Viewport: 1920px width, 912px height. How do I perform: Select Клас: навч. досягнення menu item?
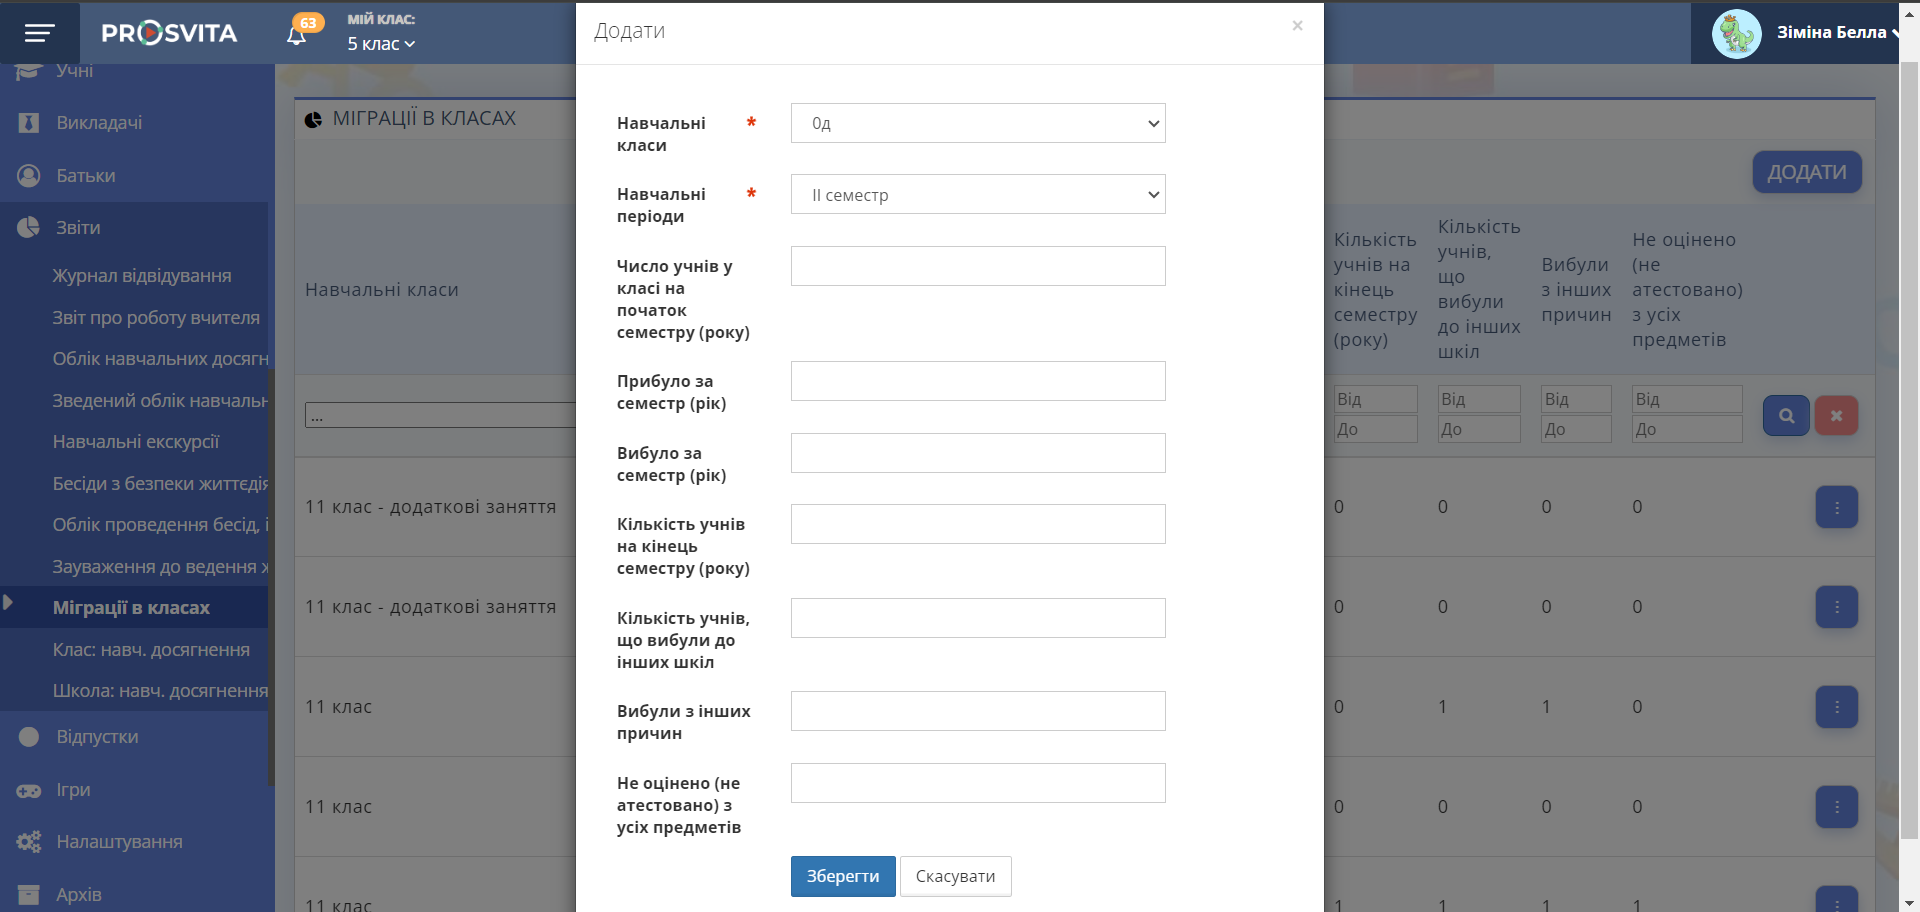point(151,650)
